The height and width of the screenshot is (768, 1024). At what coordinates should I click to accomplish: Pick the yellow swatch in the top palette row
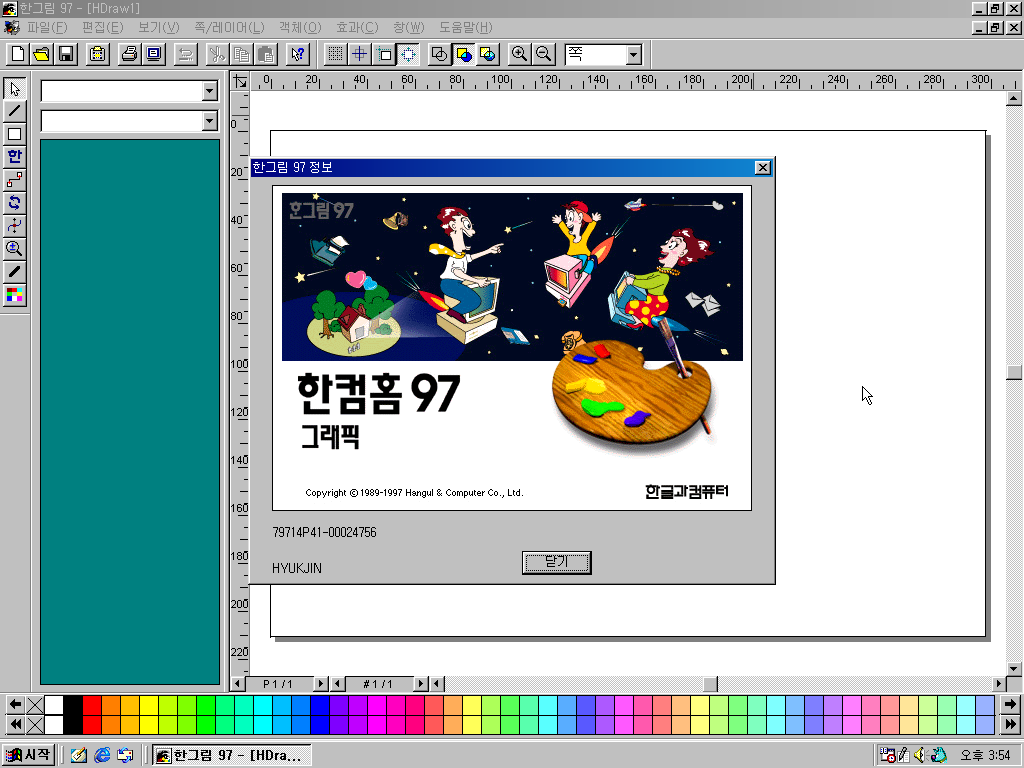(149, 705)
